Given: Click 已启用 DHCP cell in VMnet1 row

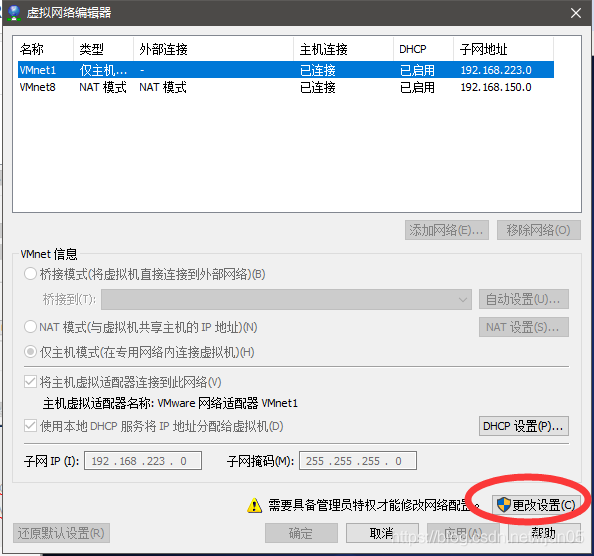Looking at the screenshot, I should [x=417, y=70].
